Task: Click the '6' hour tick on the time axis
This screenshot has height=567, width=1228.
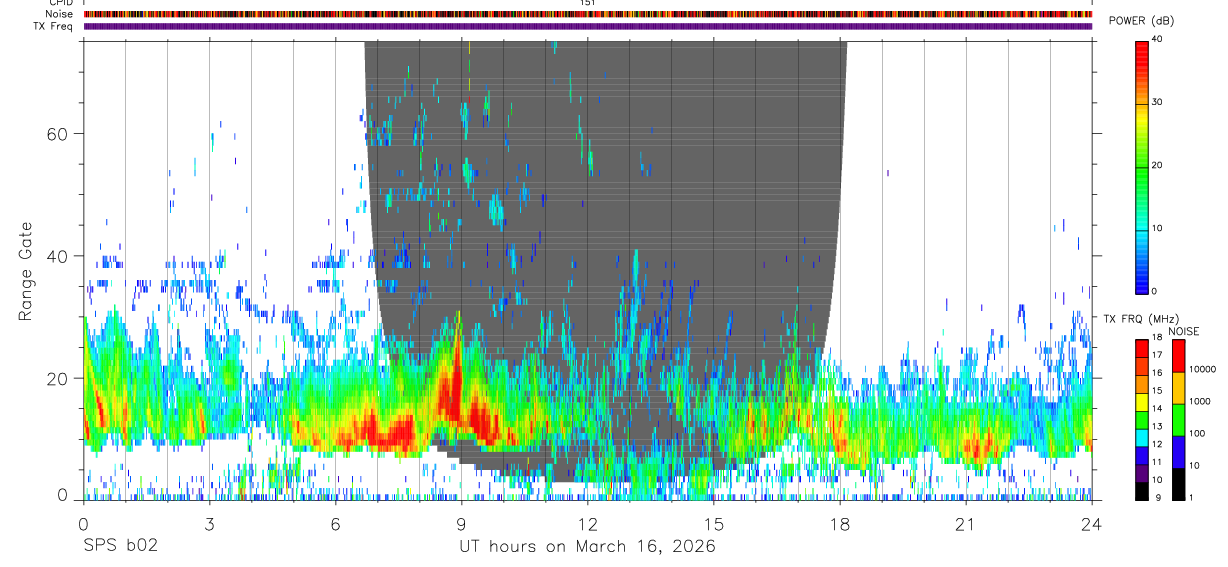Action: click(x=335, y=523)
